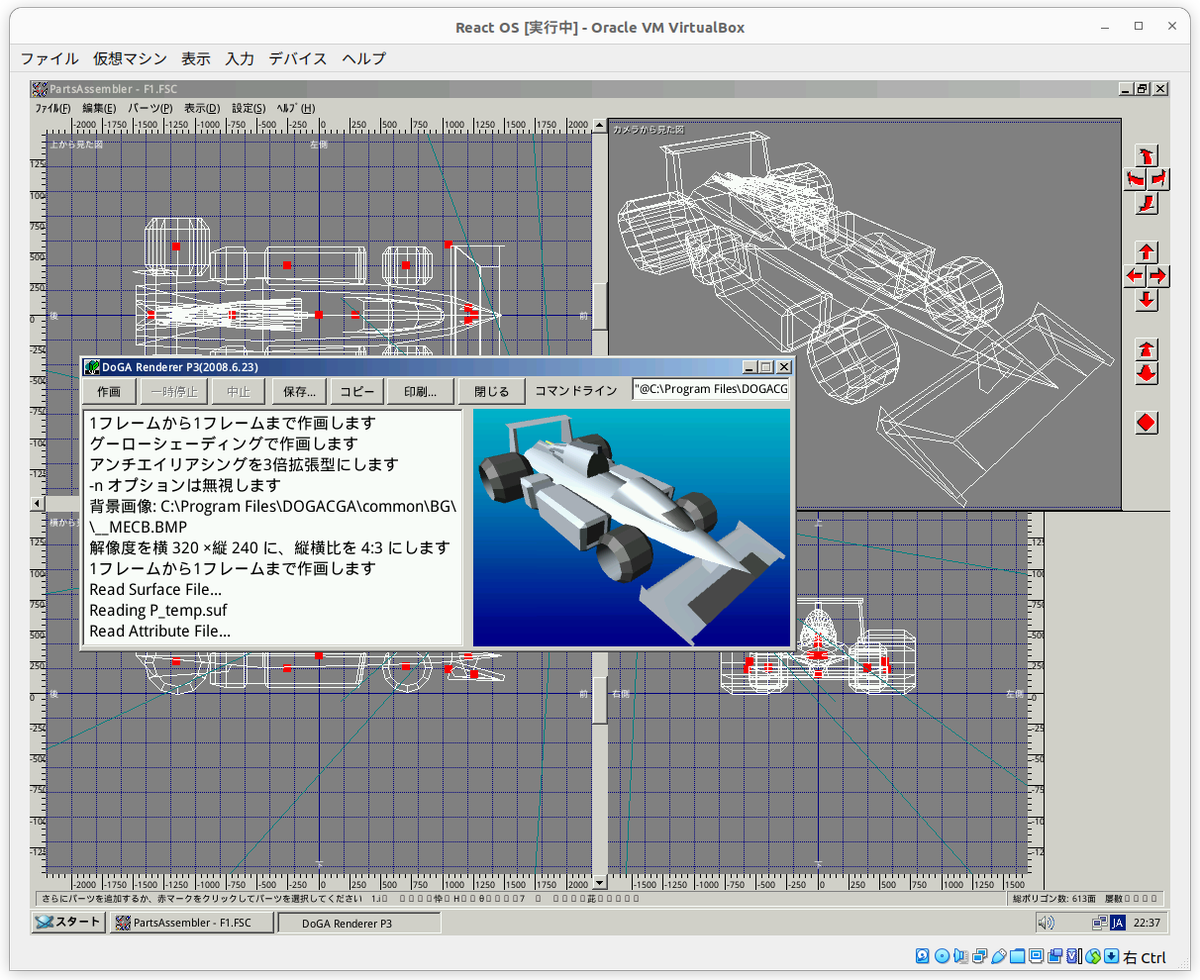Open VirtualBox 仮想マシン menu
The width and height of the screenshot is (1200, 980).
130,59
